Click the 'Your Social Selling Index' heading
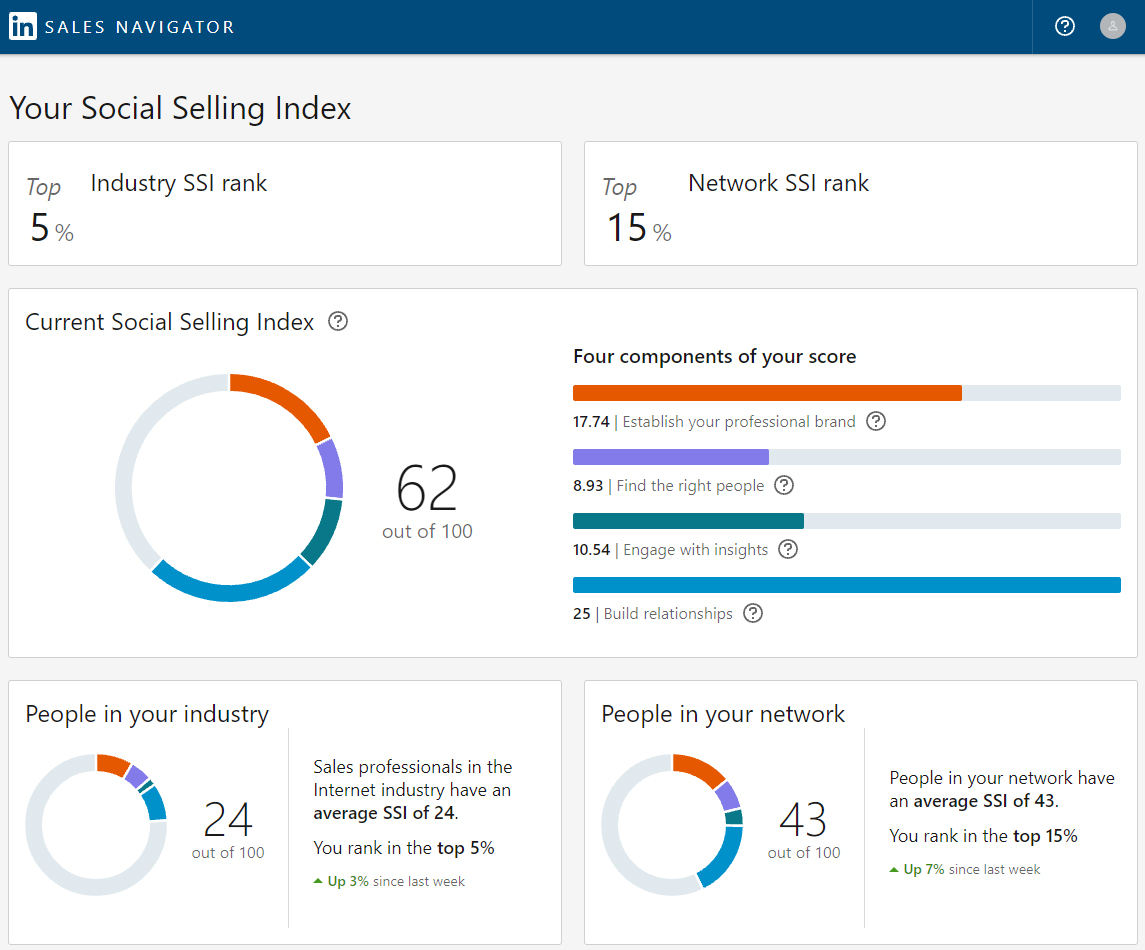 180,108
